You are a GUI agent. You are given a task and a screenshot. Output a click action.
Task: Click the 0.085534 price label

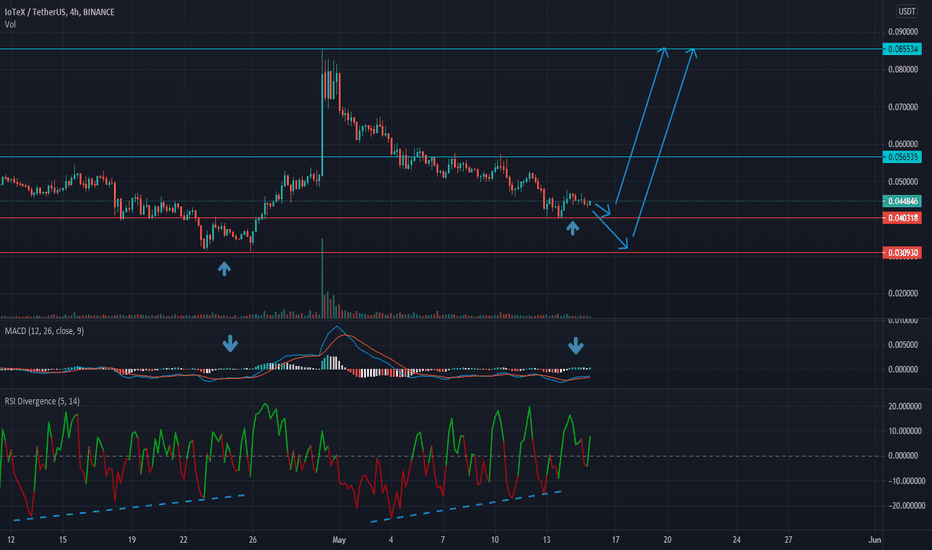(902, 49)
